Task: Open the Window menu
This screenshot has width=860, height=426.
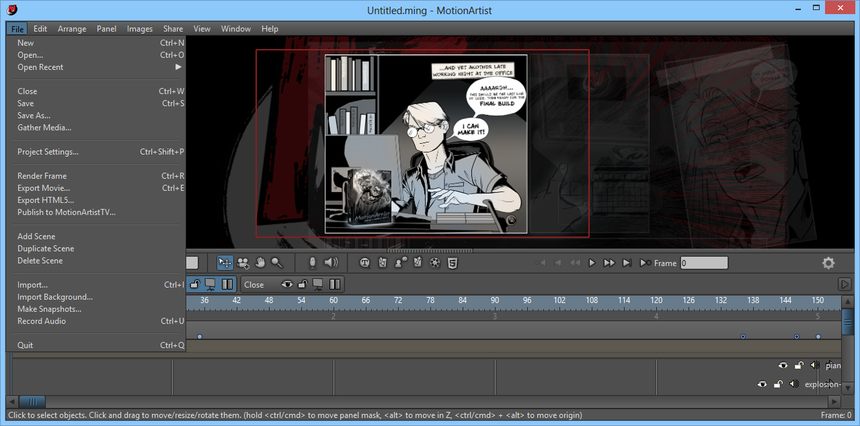Action: coord(236,29)
